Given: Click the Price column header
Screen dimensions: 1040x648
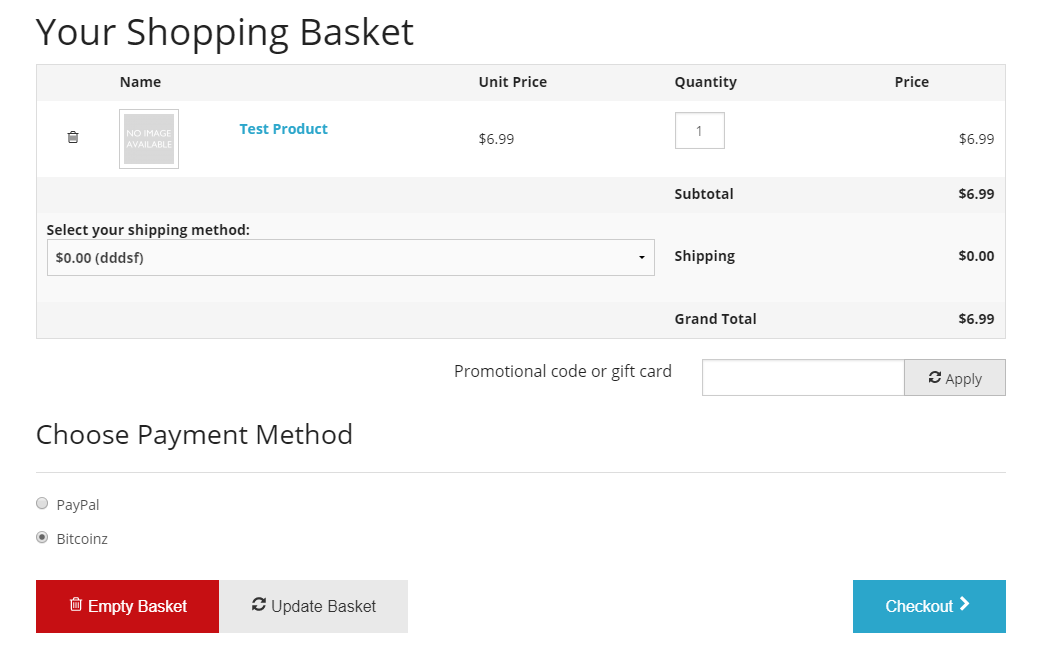Looking at the screenshot, I should point(911,82).
